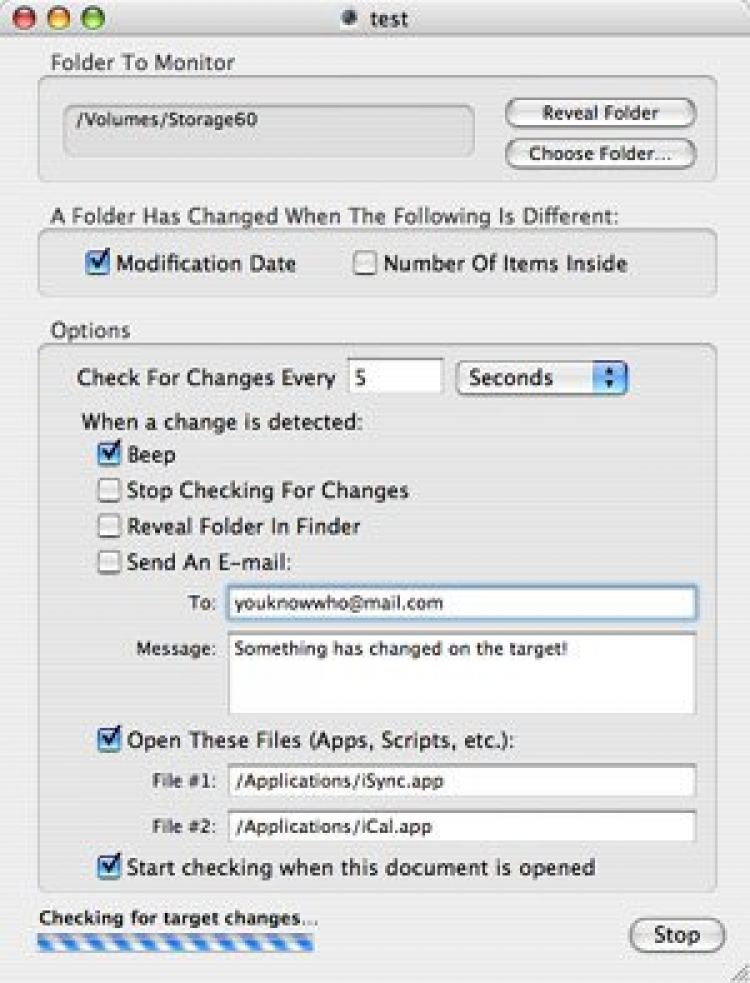Uncheck Open These Files option

coord(109,741)
